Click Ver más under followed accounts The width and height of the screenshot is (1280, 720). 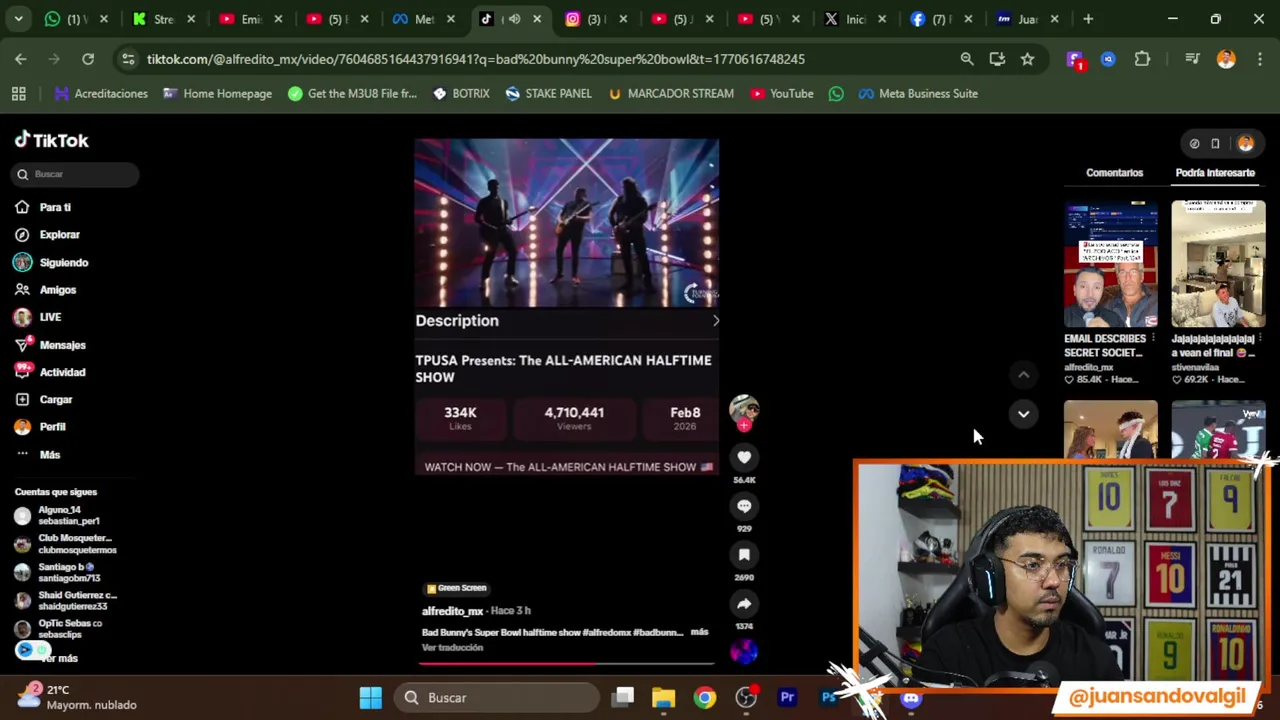pos(60,658)
